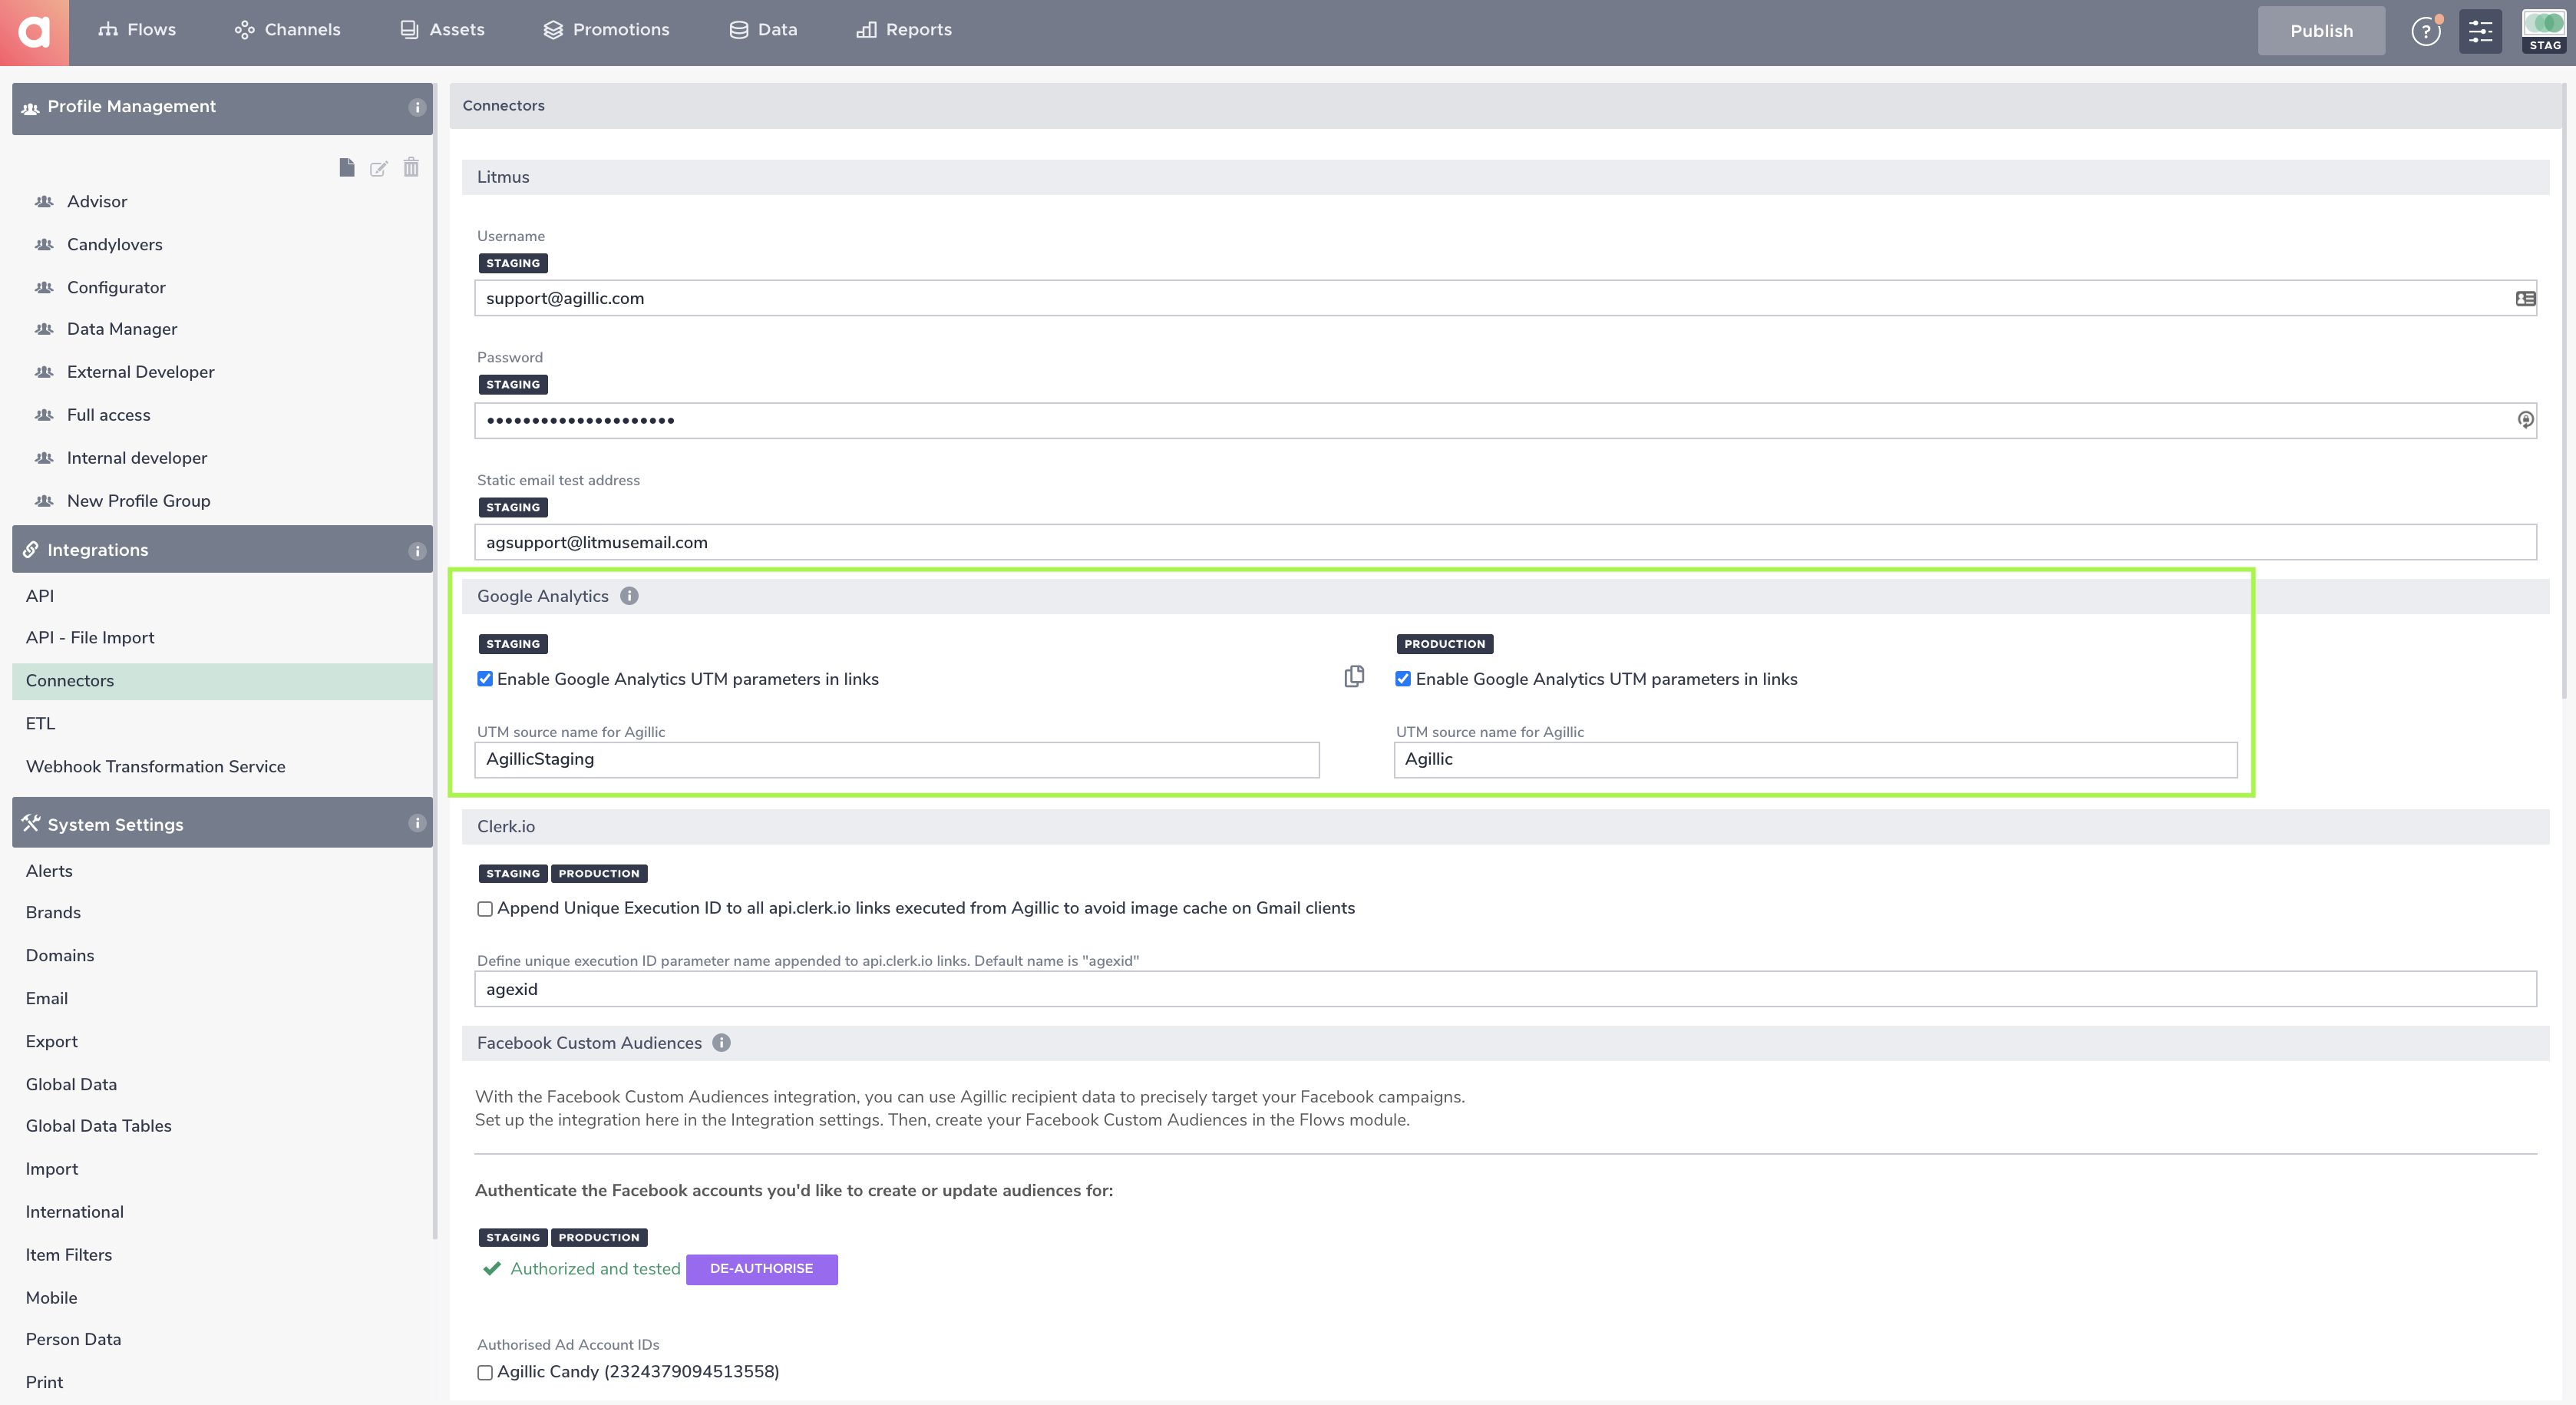The height and width of the screenshot is (1405, 2576).
Task: Click the Agillic logo home icon
Action: tap(34, 32)
